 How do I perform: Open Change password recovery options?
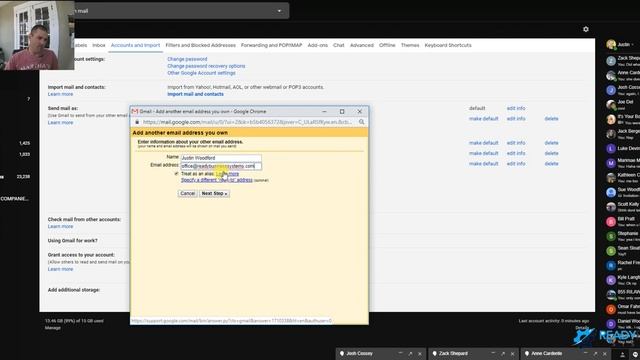pyautogui.click(x=206, y=66)
